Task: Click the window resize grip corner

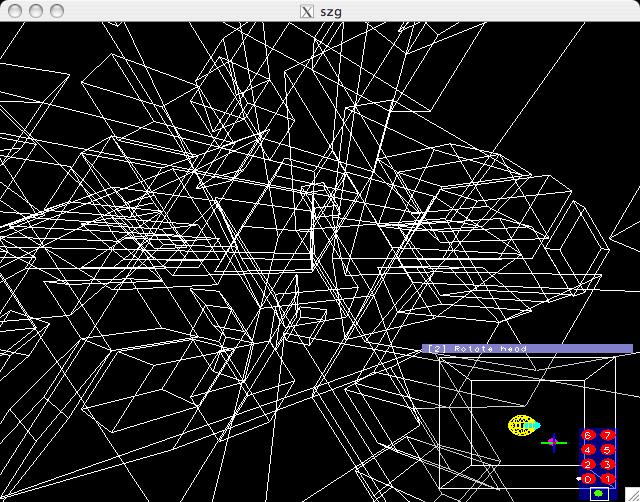Action: (x=632, y=494)
